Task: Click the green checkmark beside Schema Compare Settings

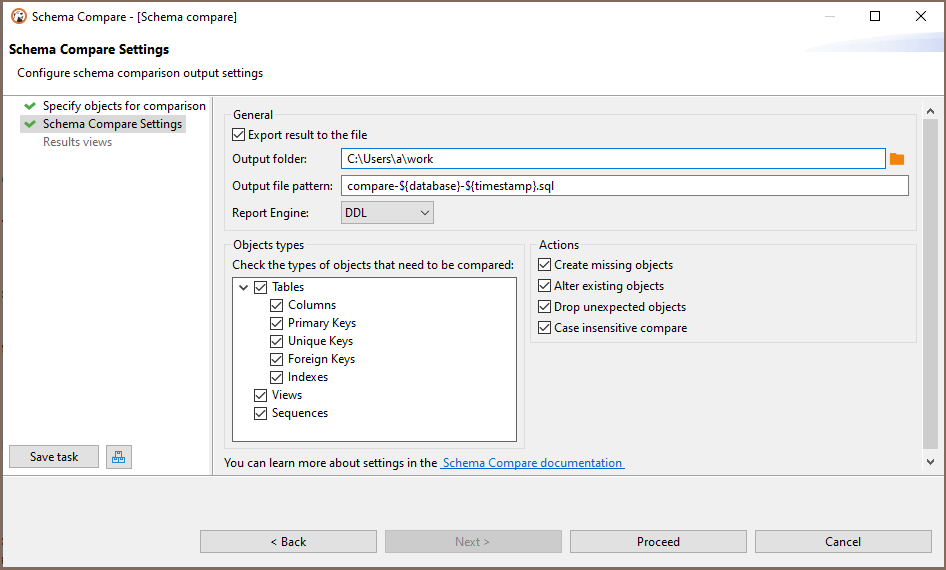Action: tap(30, 124)
